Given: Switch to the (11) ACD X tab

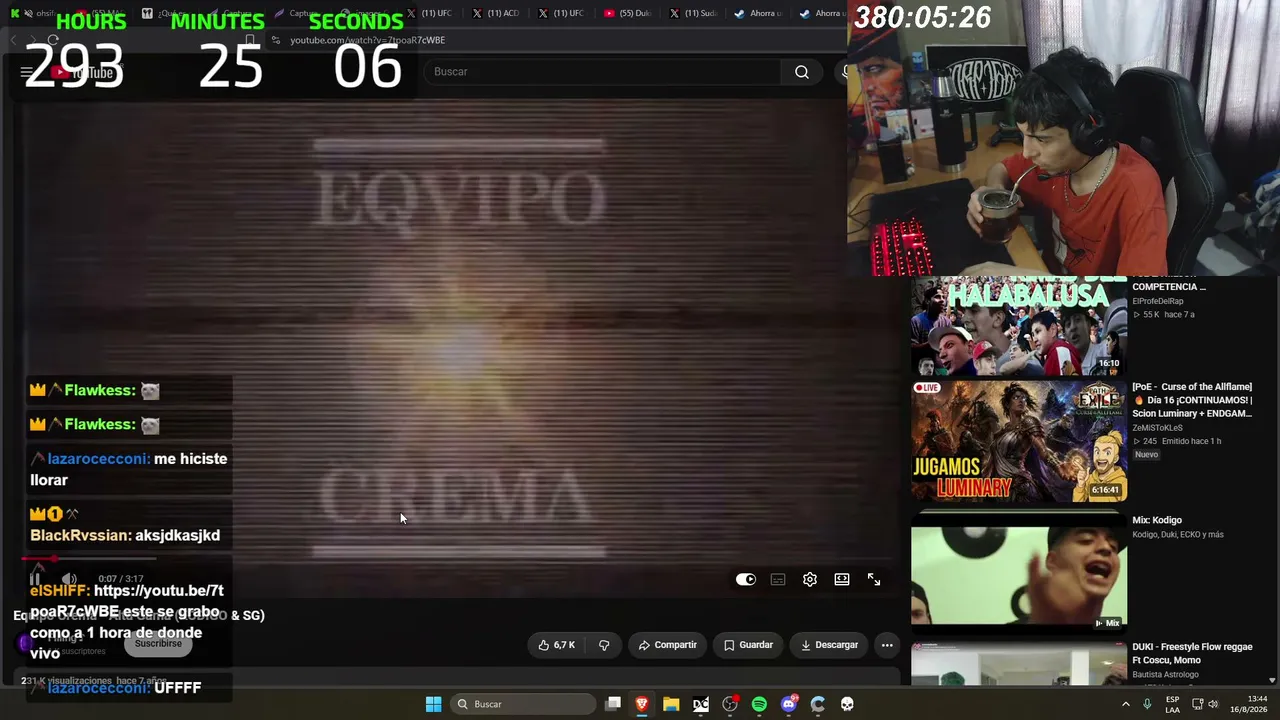Looking at the screenshot, I should pyautogui.click(x=496, y=13).
